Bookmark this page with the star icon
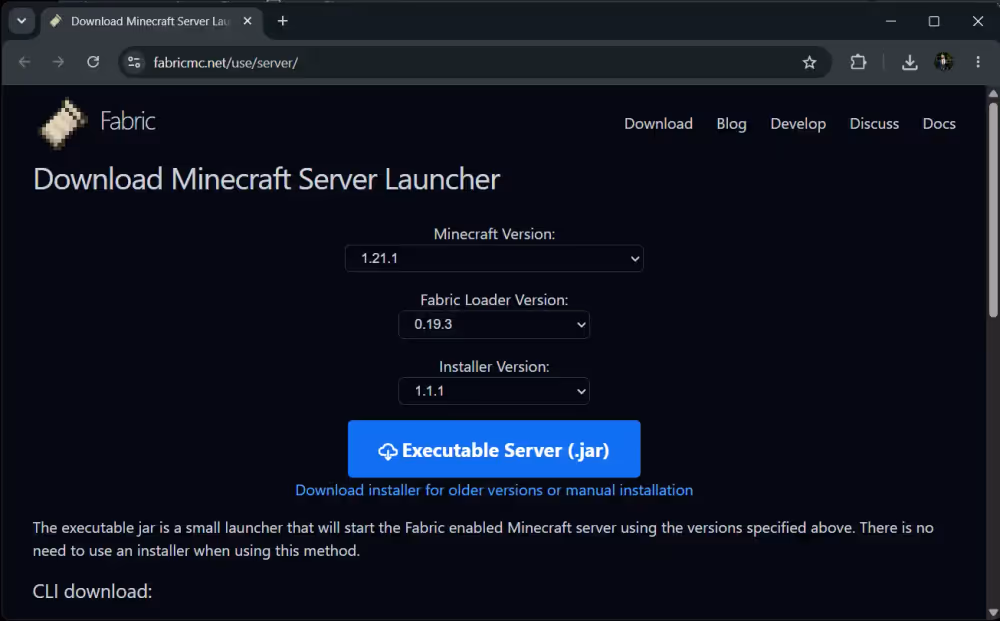This screenshot has width=1000, height=621. (809, 62)
